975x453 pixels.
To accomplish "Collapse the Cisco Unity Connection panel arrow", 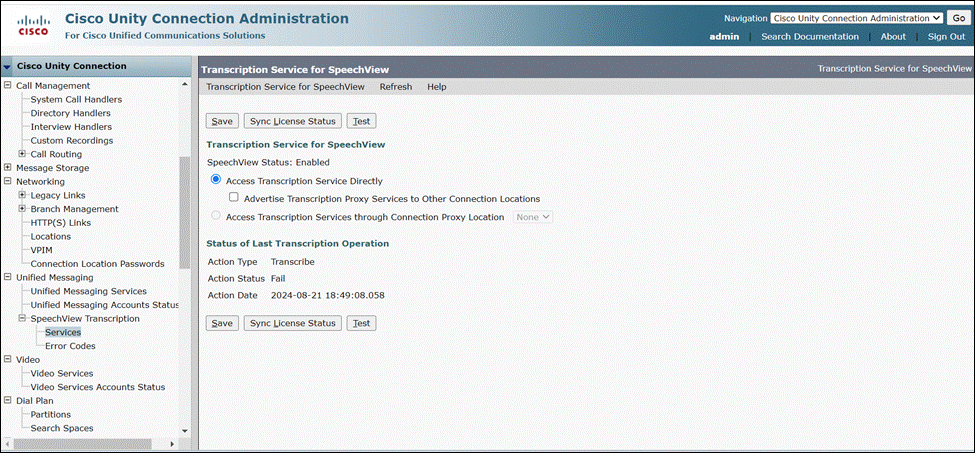I will click(x=7, y=66).
